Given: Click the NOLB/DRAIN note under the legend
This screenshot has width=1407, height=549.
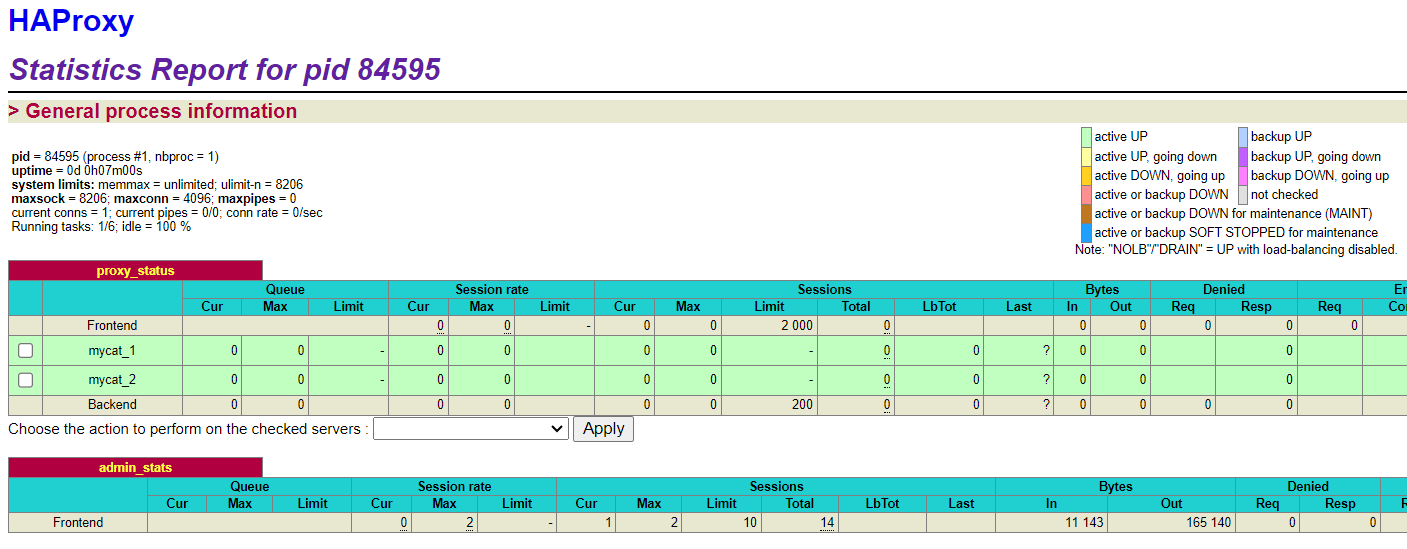Looking at the screenshot, I should click(1236, 250).
